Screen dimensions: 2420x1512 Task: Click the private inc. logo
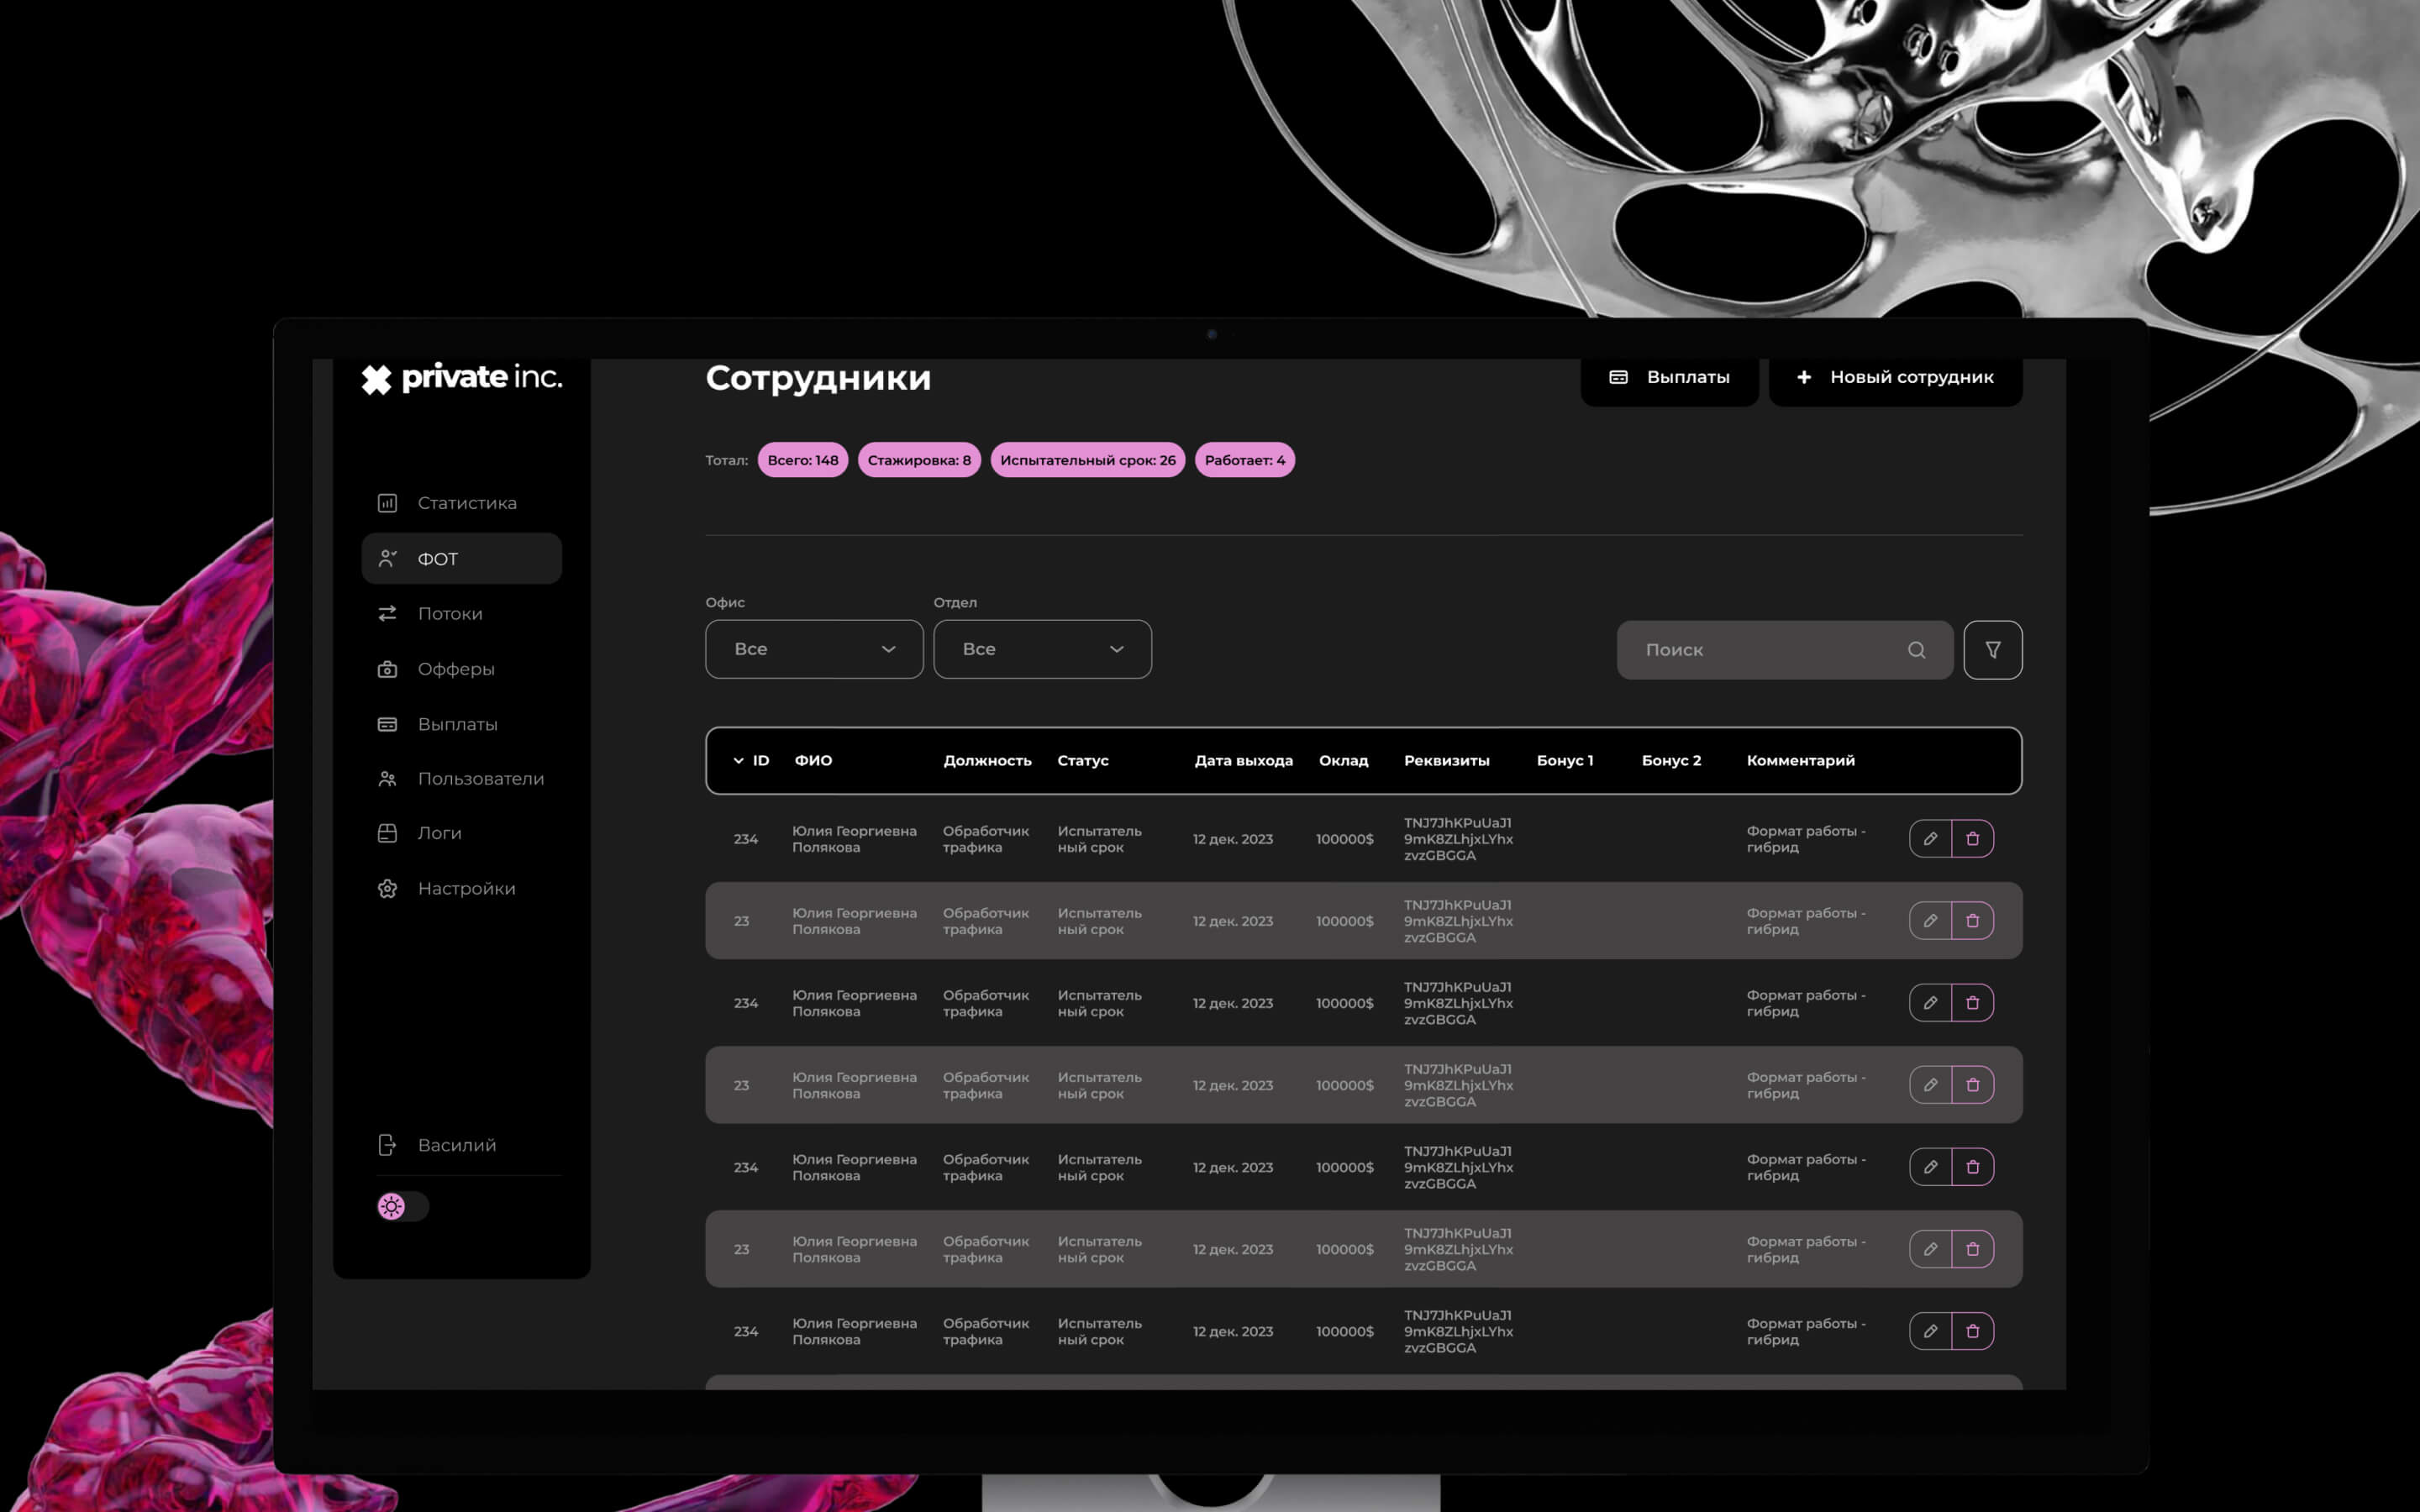pyautogui.click(x=462, y=378)
